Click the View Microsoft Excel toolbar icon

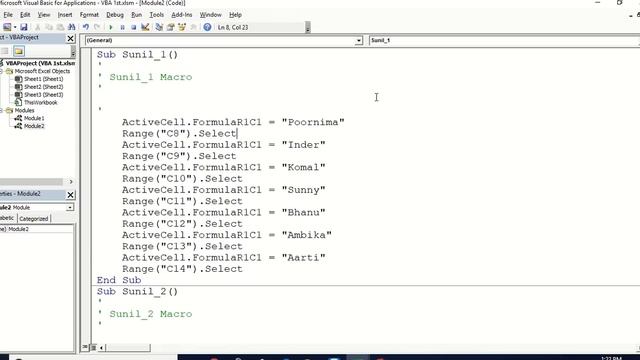tap(7, 27)
